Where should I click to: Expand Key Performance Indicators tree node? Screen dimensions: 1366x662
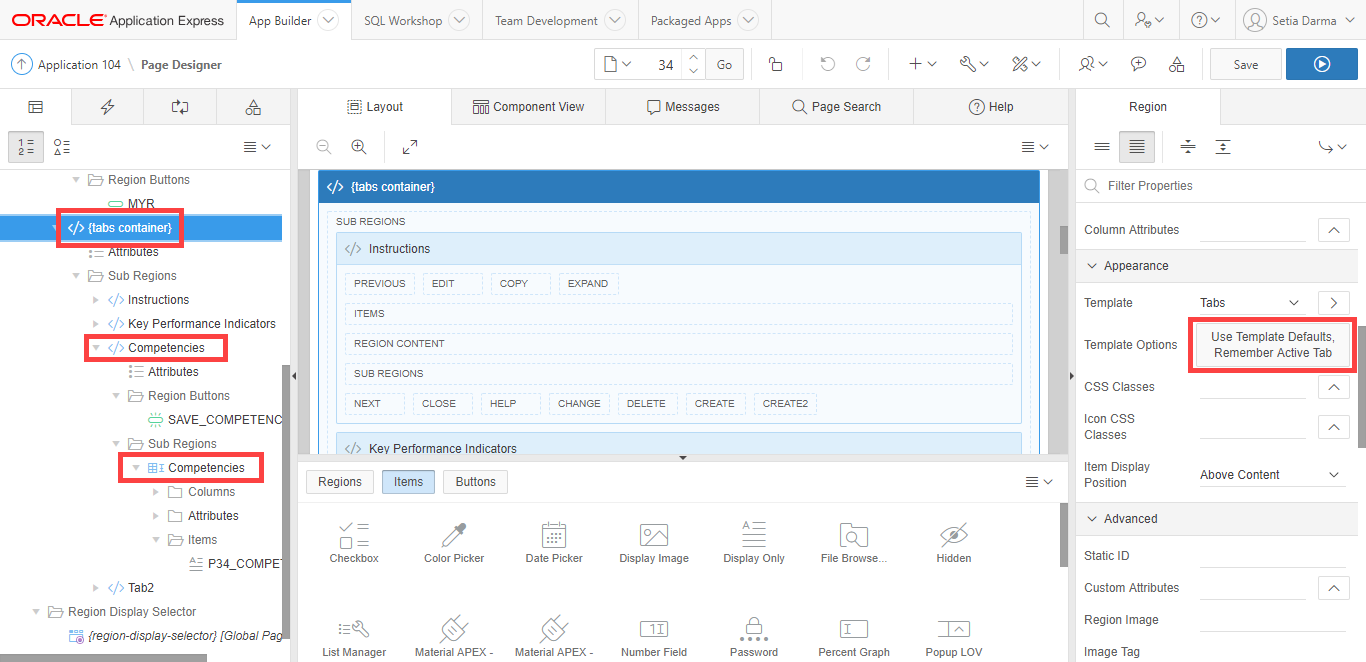96,324
